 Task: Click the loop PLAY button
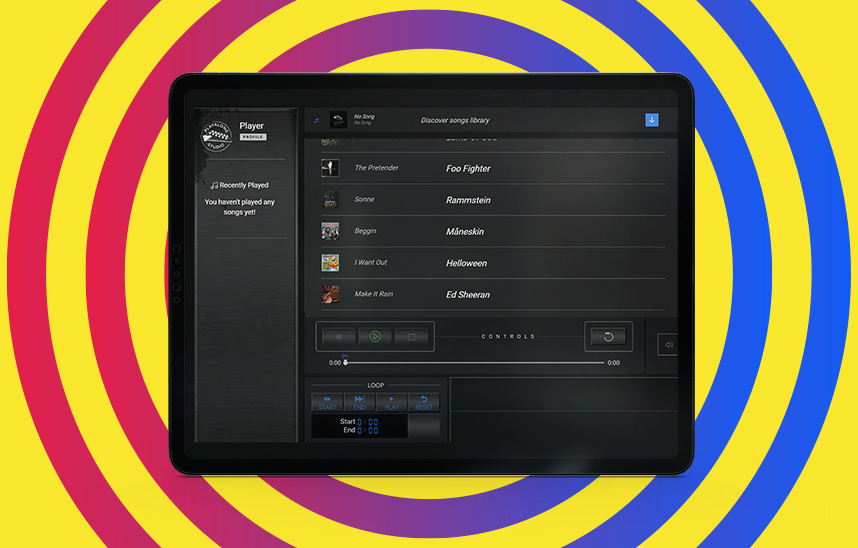click(391, 402)
